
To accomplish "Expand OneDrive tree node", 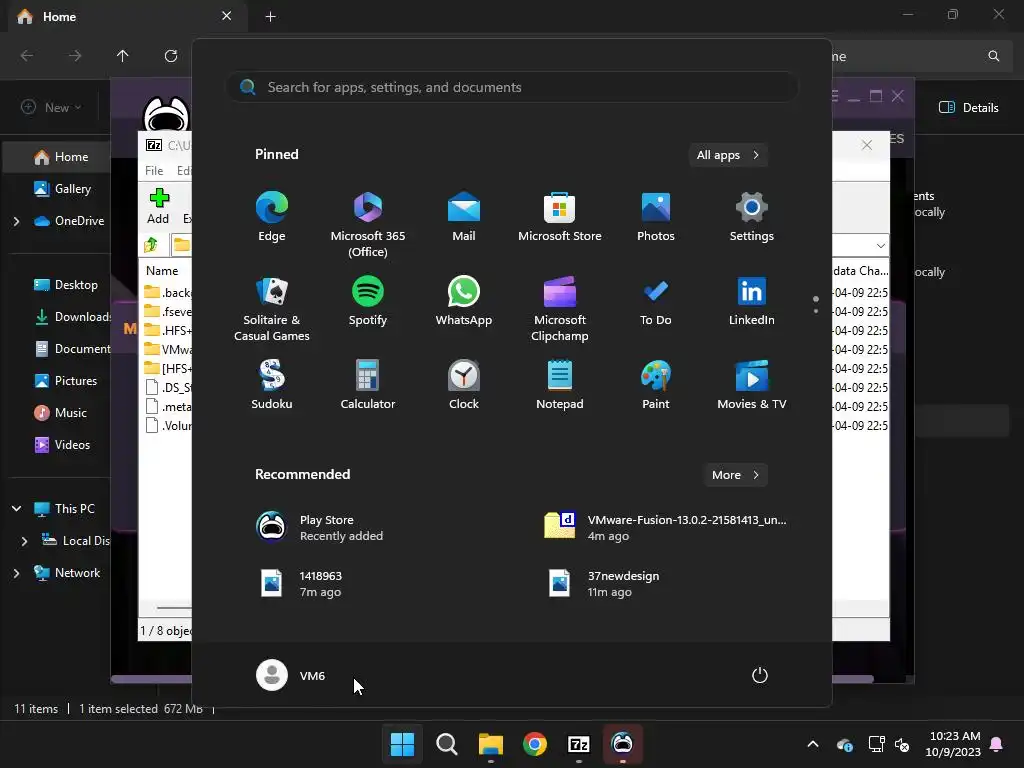I will pyautogui.click(x=16, y=221).
